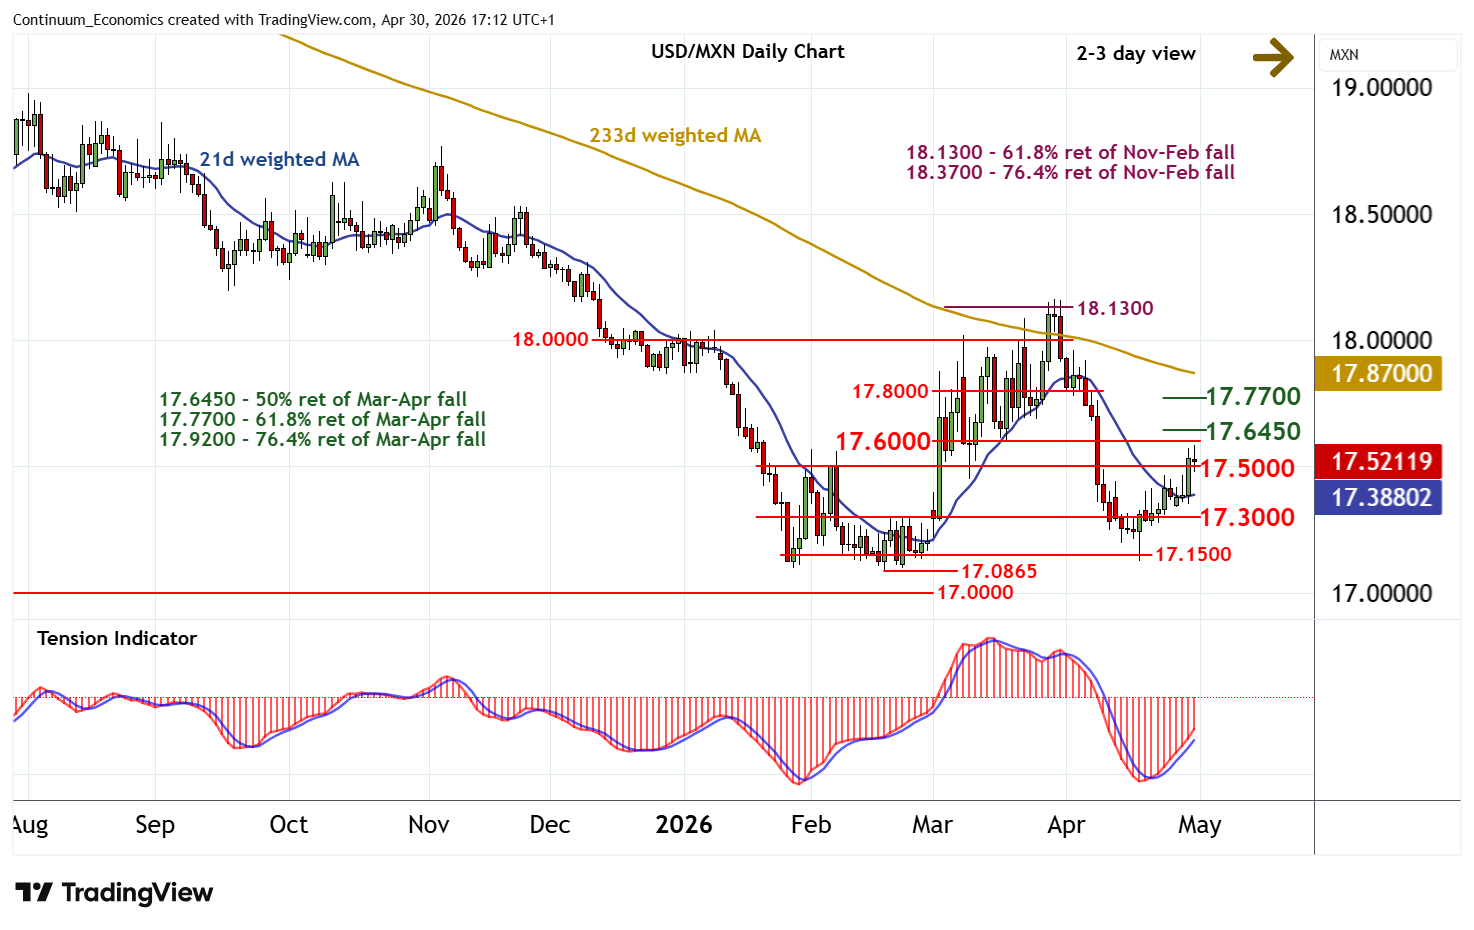The image size is (1474, 930).
Task: Select the 233d weighted MA label
Action: (x=674, y=135)
